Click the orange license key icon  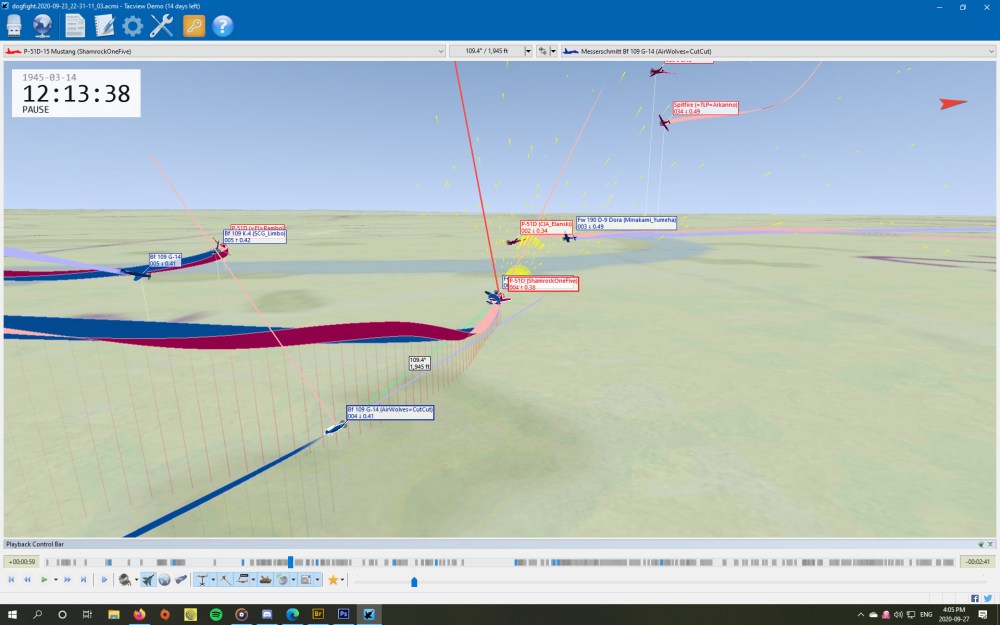pos(194,26)
